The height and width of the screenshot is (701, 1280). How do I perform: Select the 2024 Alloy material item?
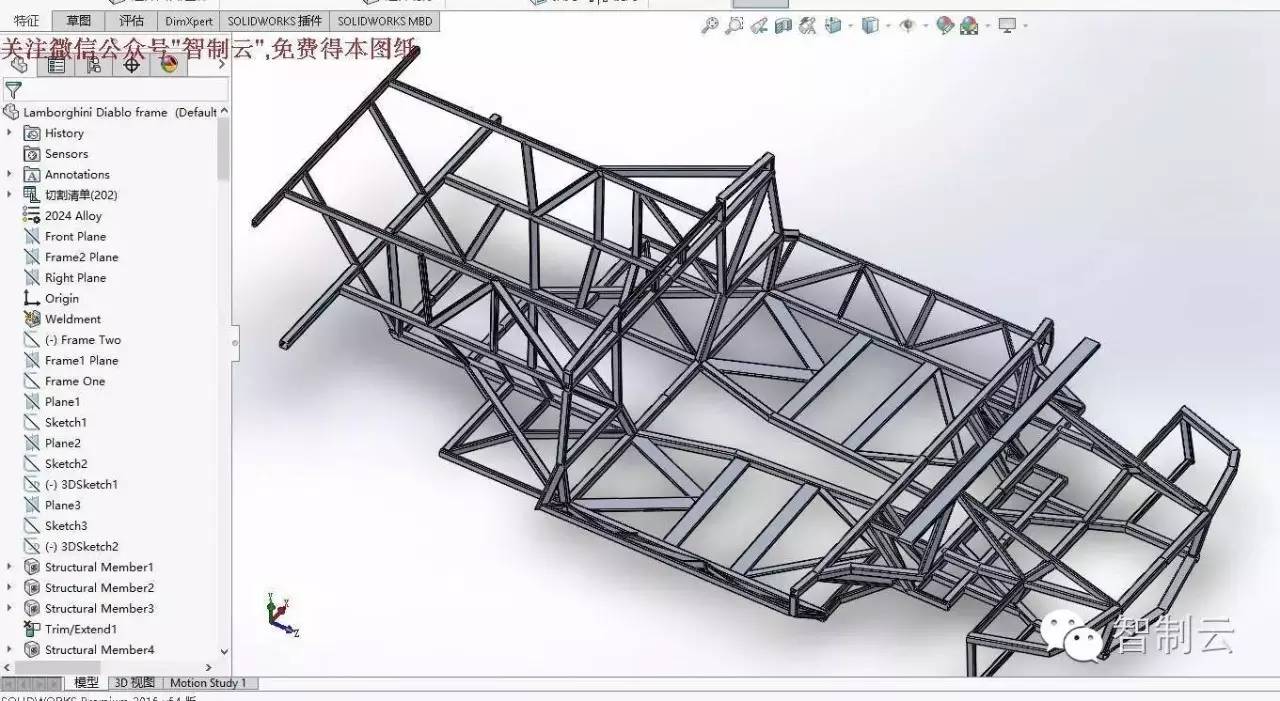coord(63,216)
